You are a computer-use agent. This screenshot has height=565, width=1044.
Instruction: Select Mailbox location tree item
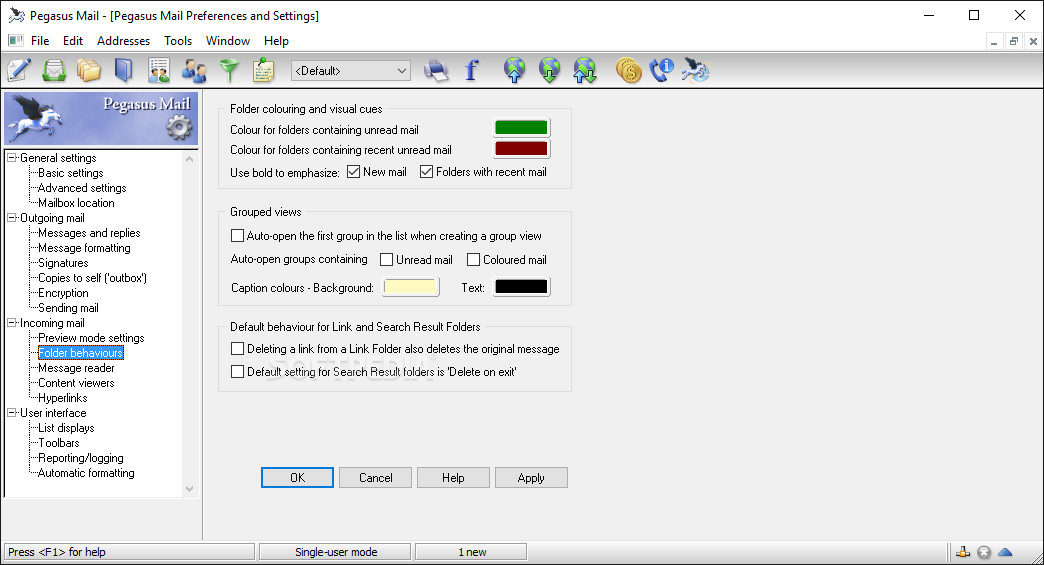(x=76, y=203)
